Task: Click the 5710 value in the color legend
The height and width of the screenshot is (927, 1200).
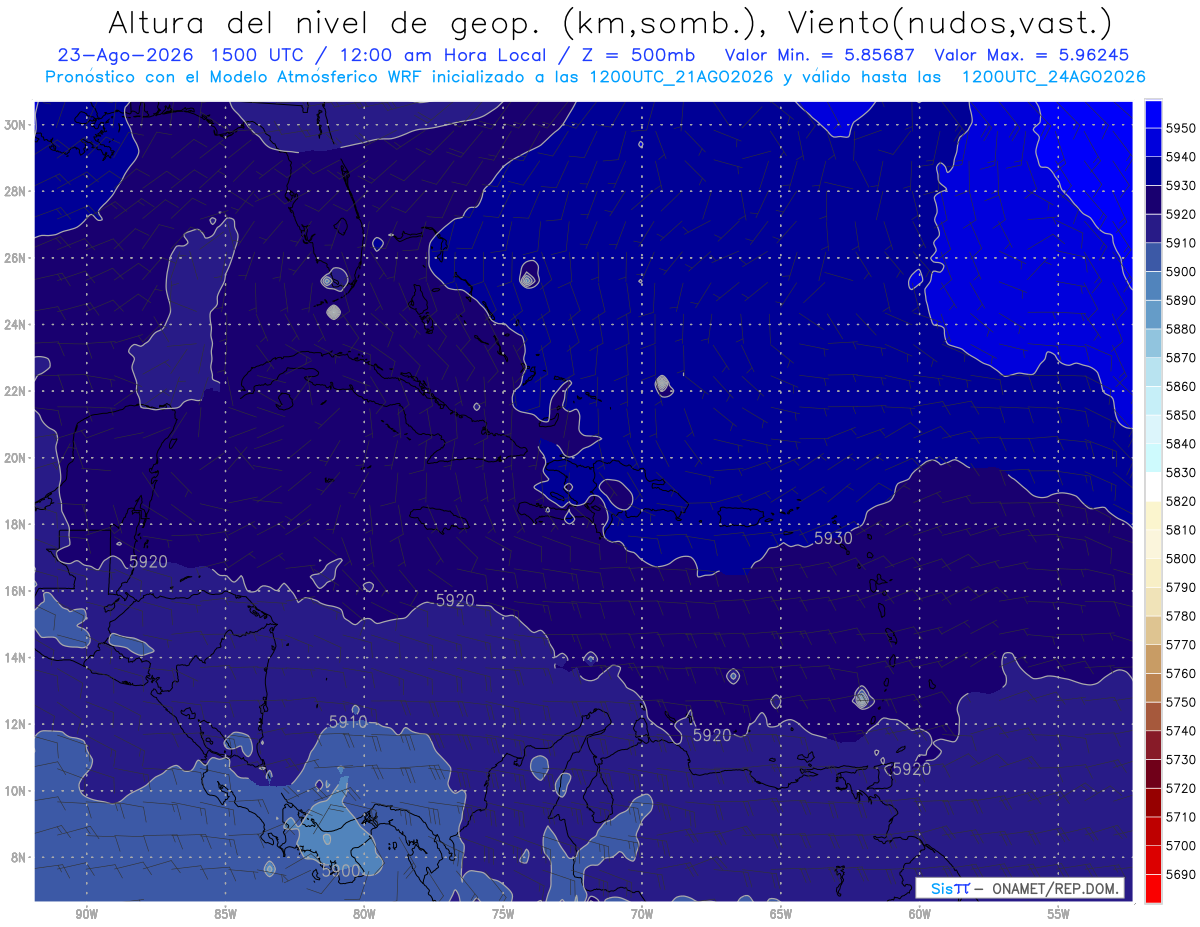Action: coord(1181,816)
